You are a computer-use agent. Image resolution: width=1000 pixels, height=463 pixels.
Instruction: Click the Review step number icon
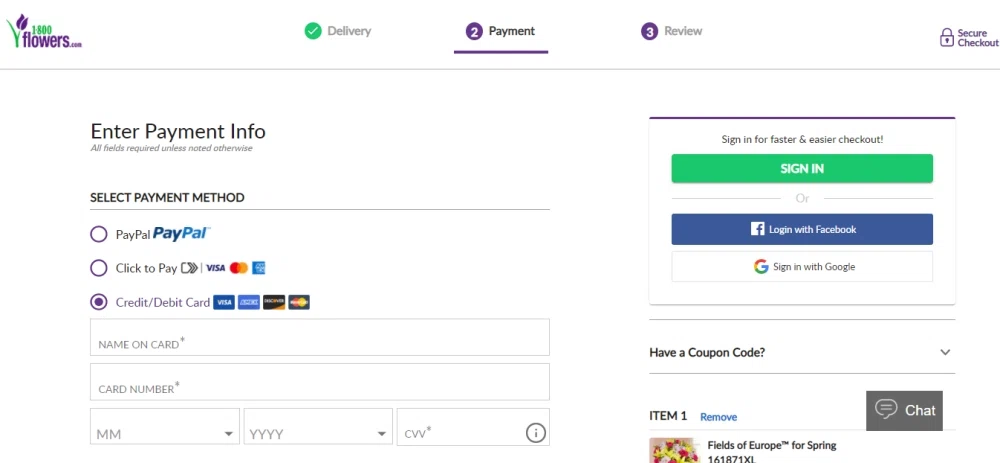point(649,32)
